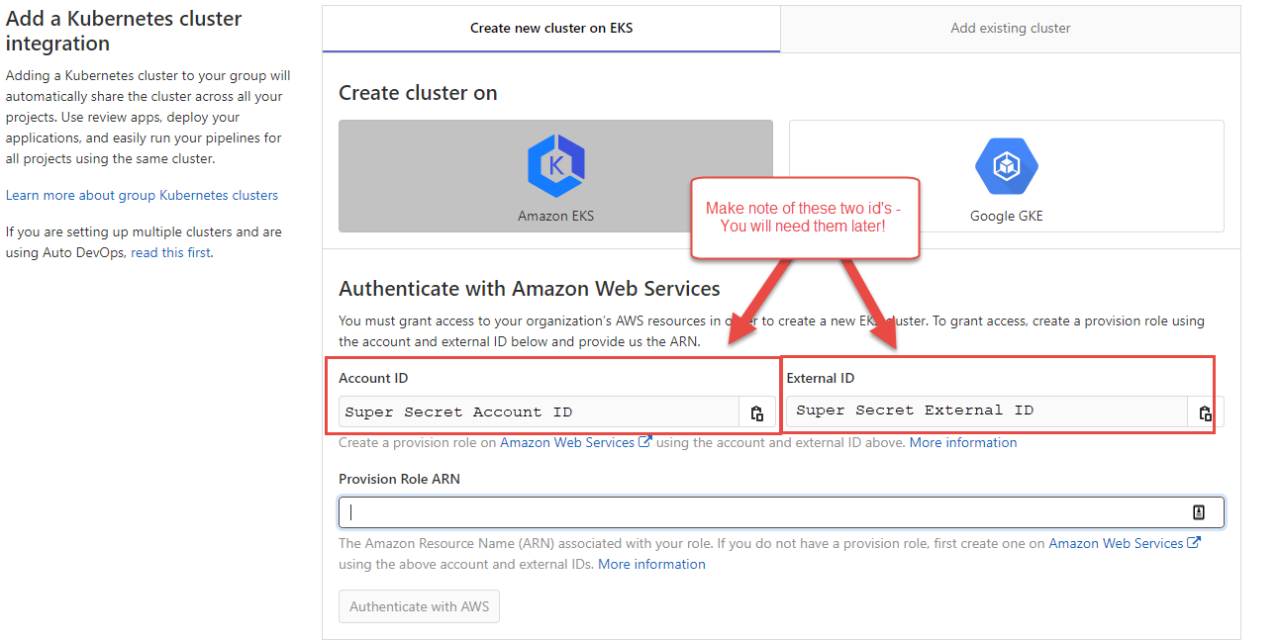Click the Super Secret Account ID field

[539, 412]
